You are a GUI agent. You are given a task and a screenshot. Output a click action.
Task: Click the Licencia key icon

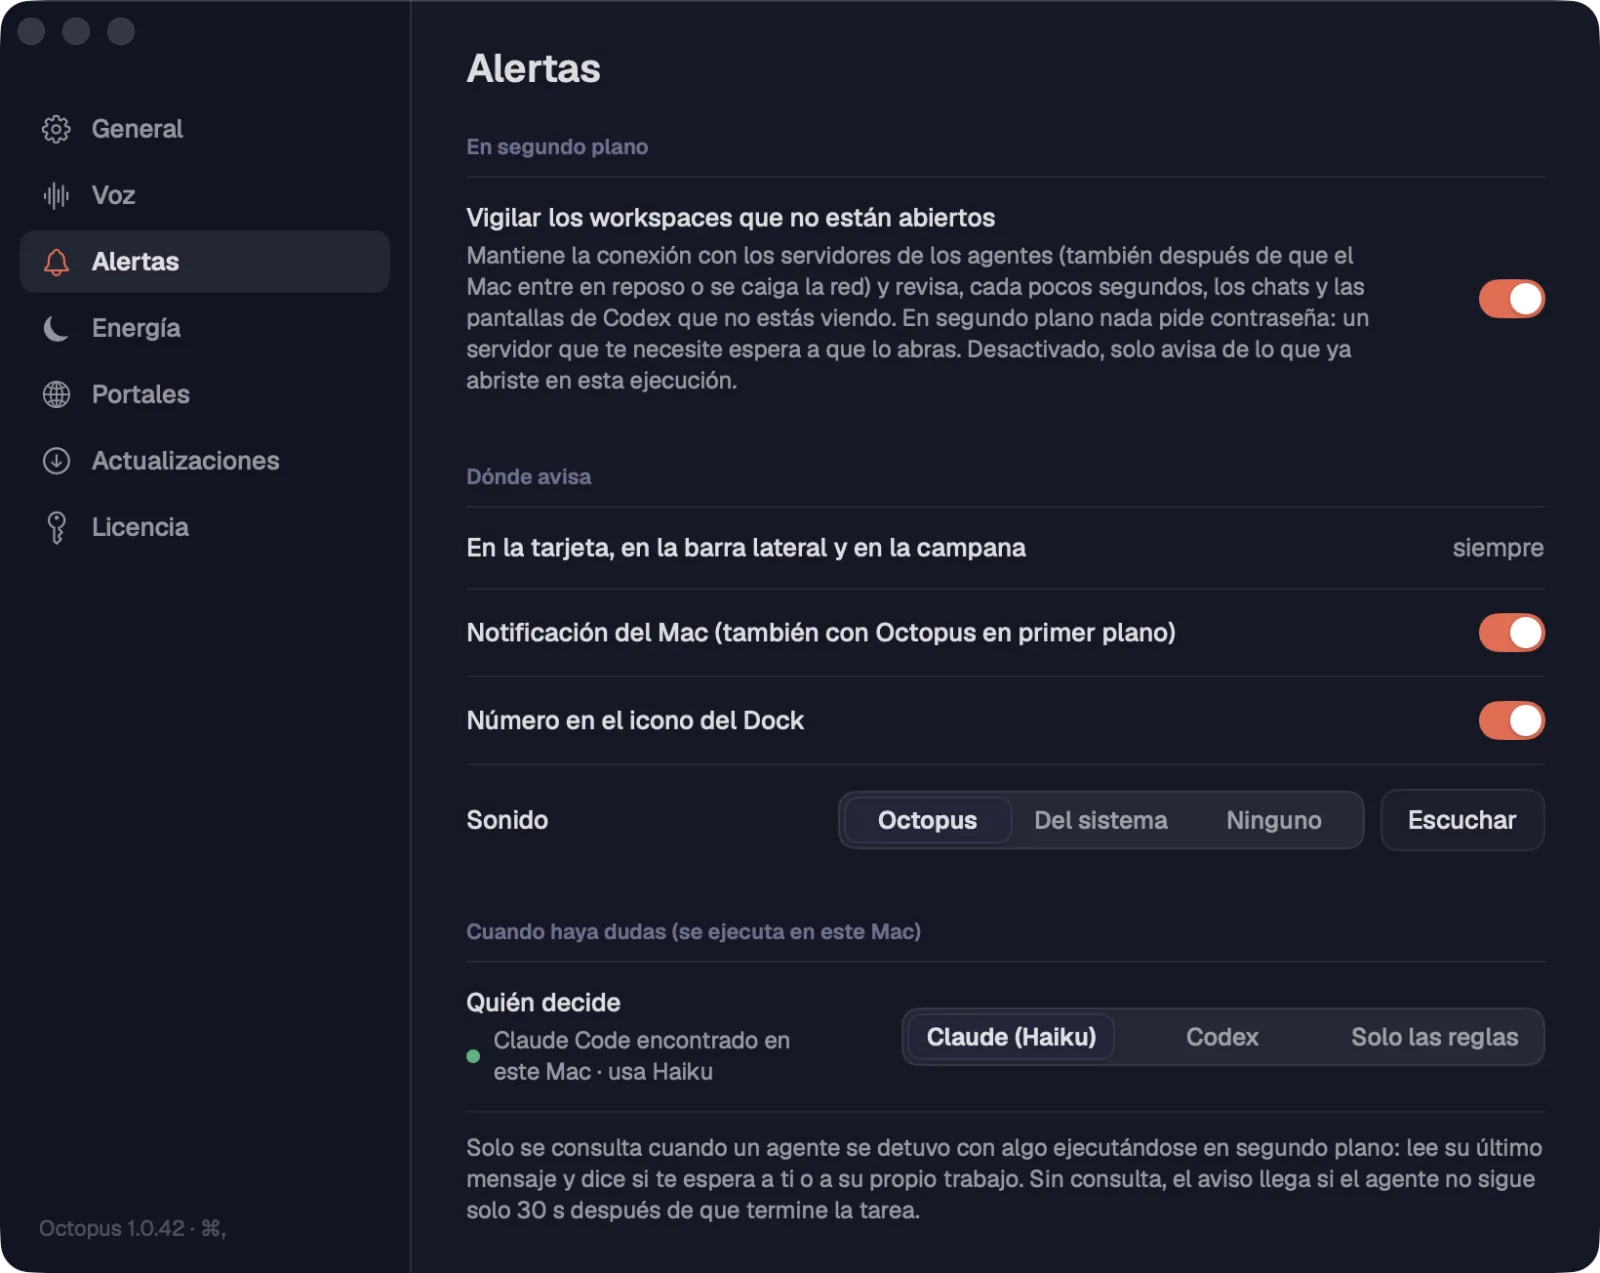pos(56,527)
